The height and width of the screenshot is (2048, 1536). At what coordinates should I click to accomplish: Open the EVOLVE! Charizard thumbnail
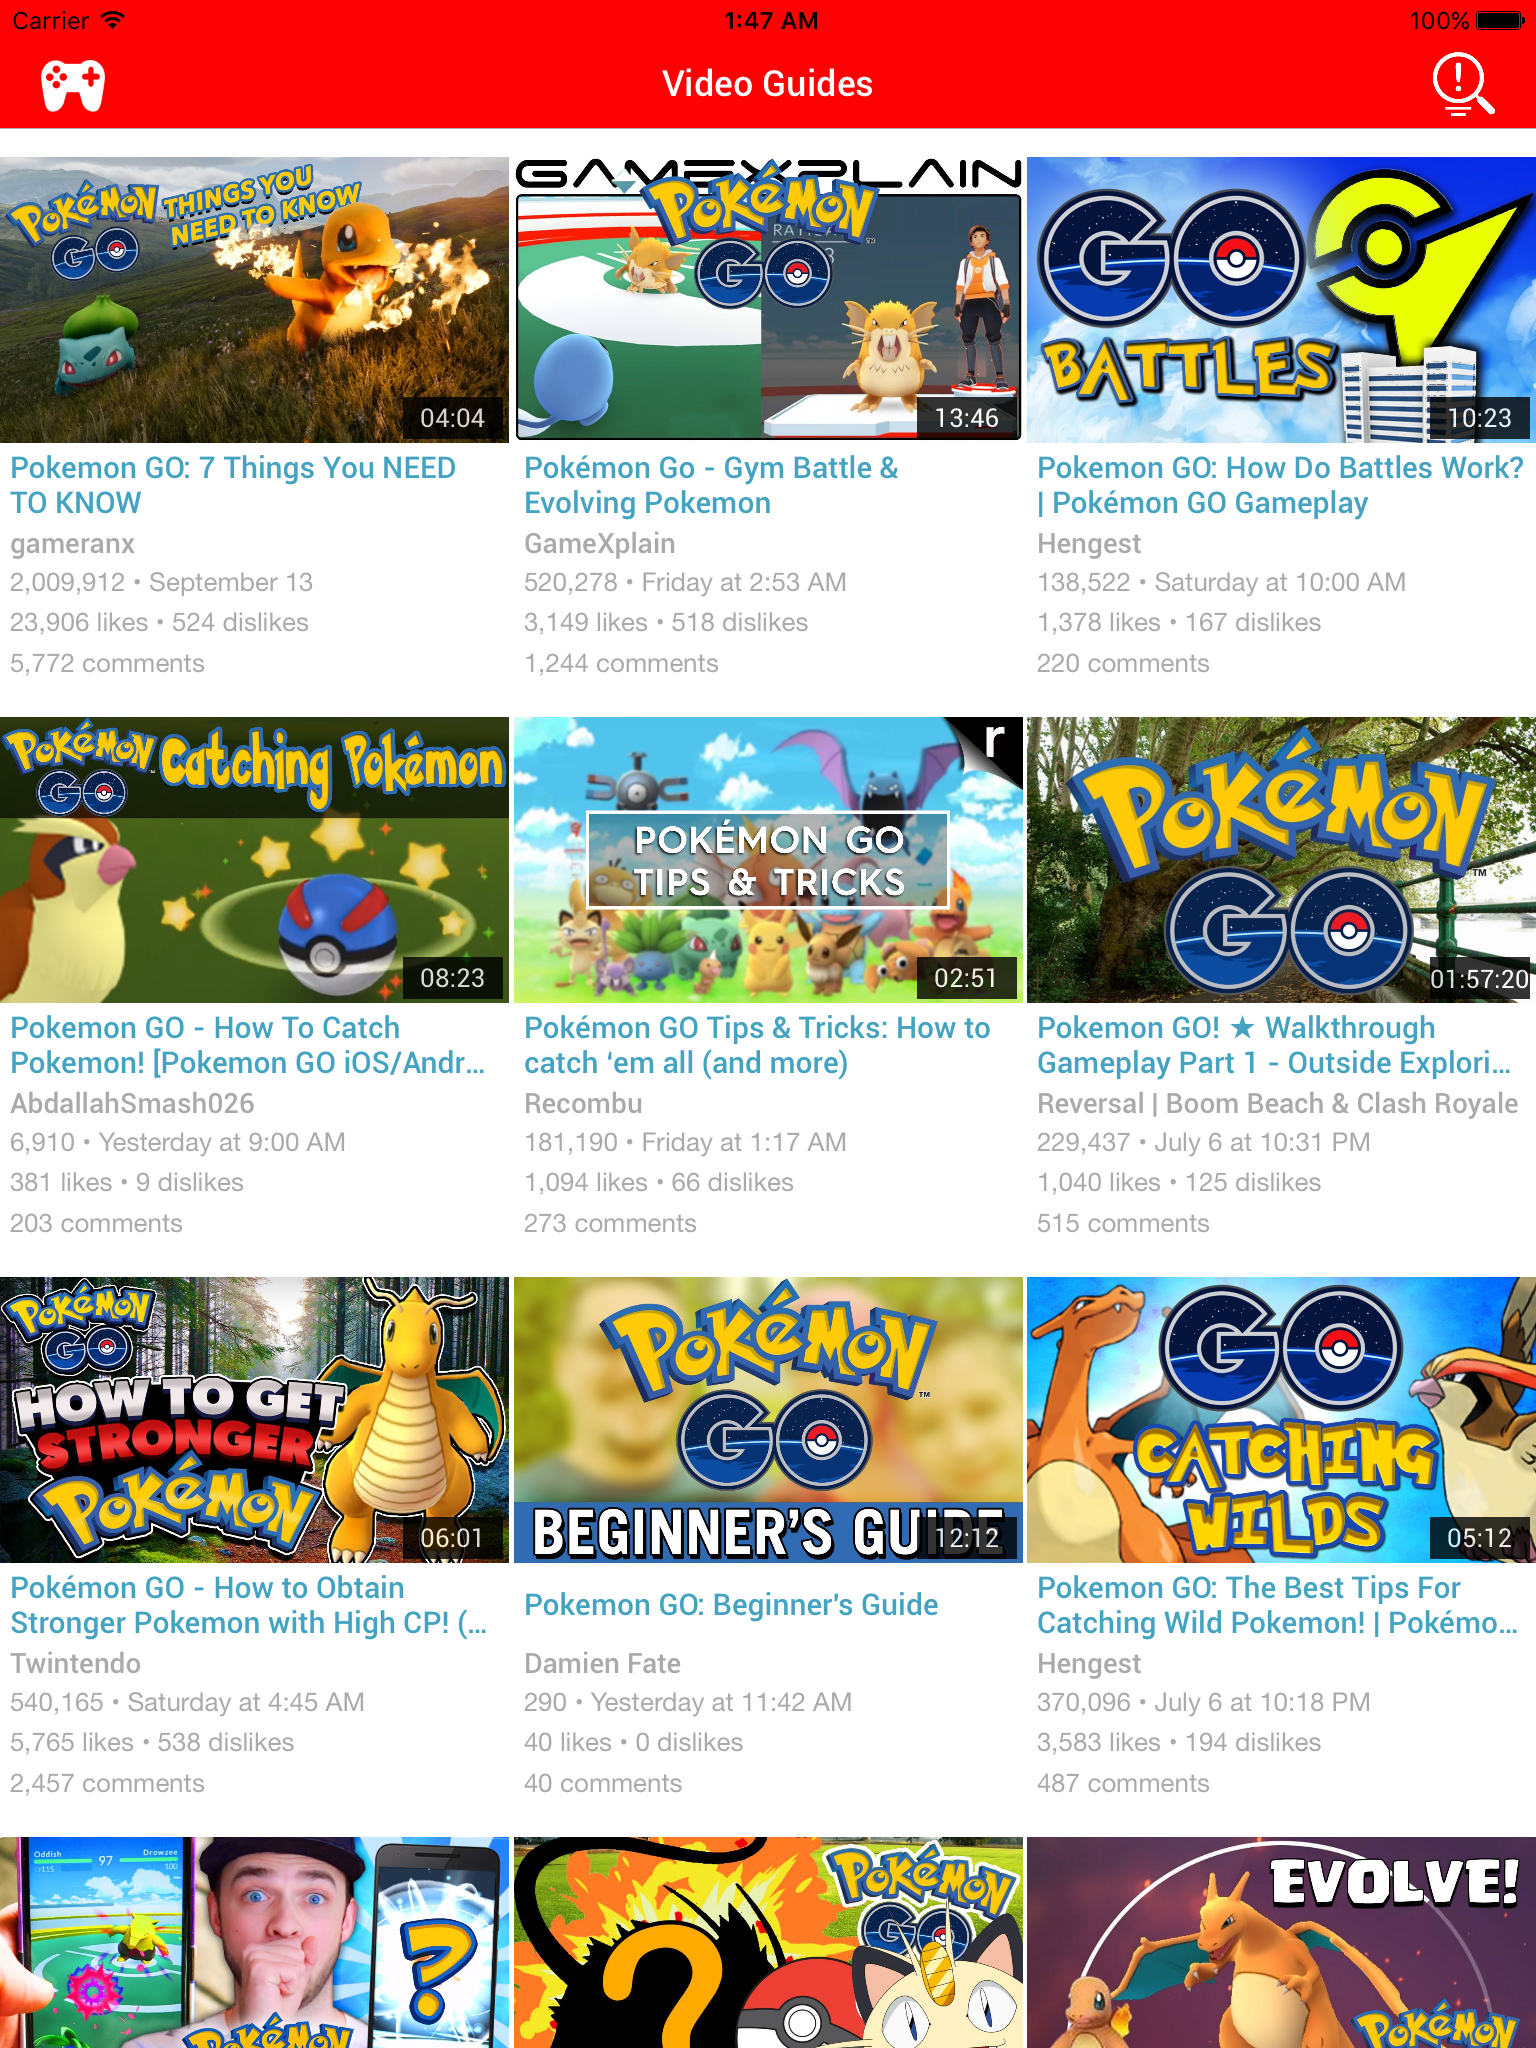coord(1282,1942)
